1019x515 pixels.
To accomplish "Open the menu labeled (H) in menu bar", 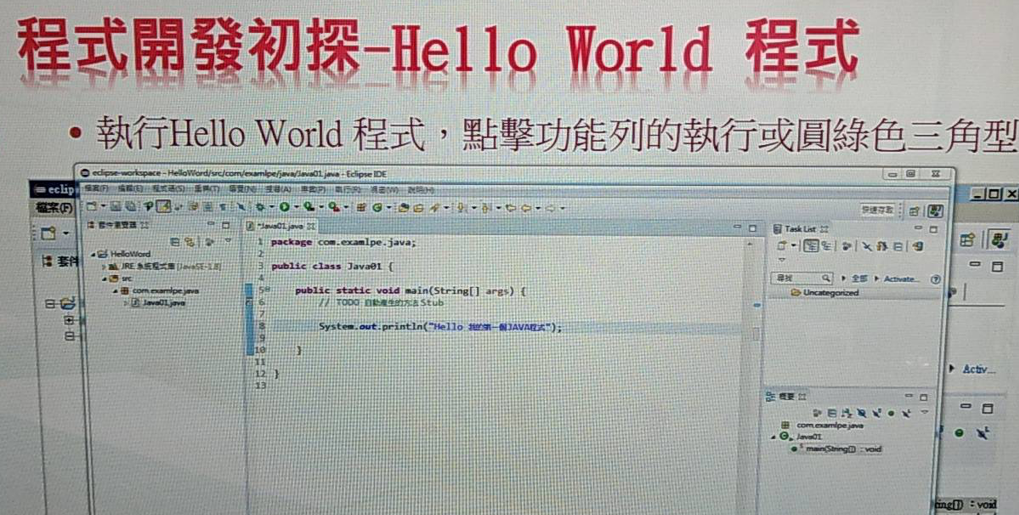I will pos(420,190).
